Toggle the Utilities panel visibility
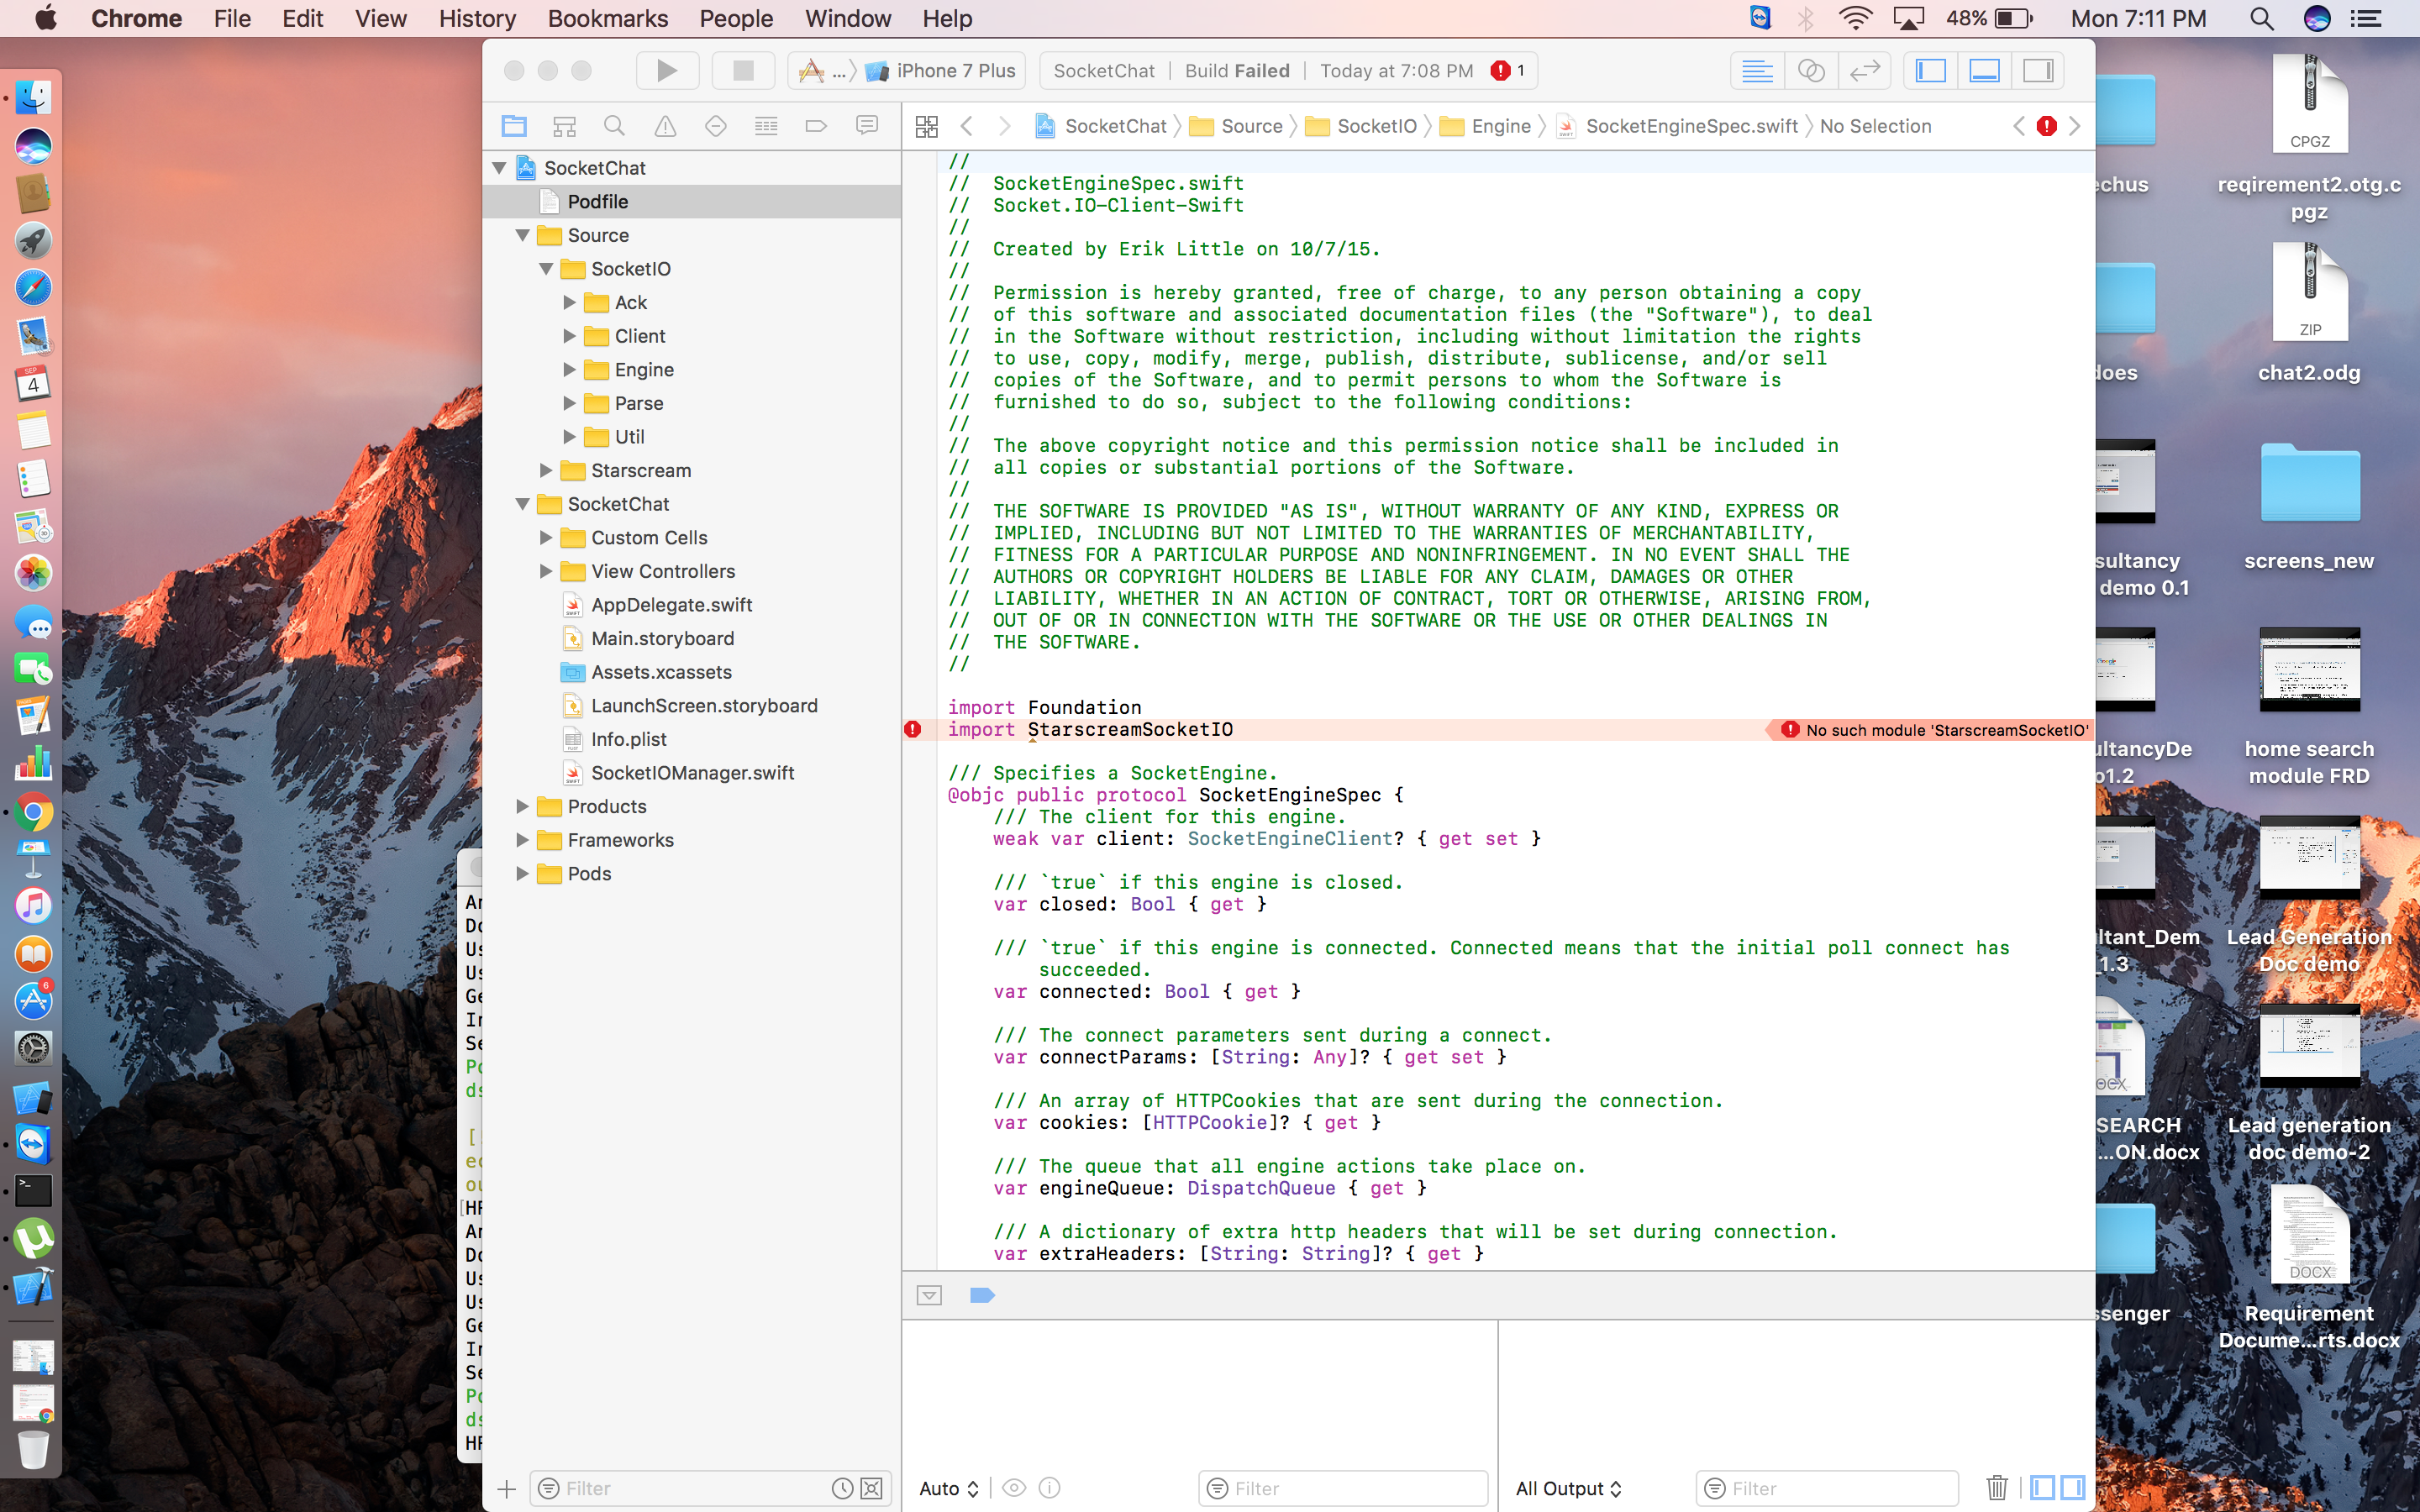The height and width of the screenshot is (1512, 2420). point(2038,71)
